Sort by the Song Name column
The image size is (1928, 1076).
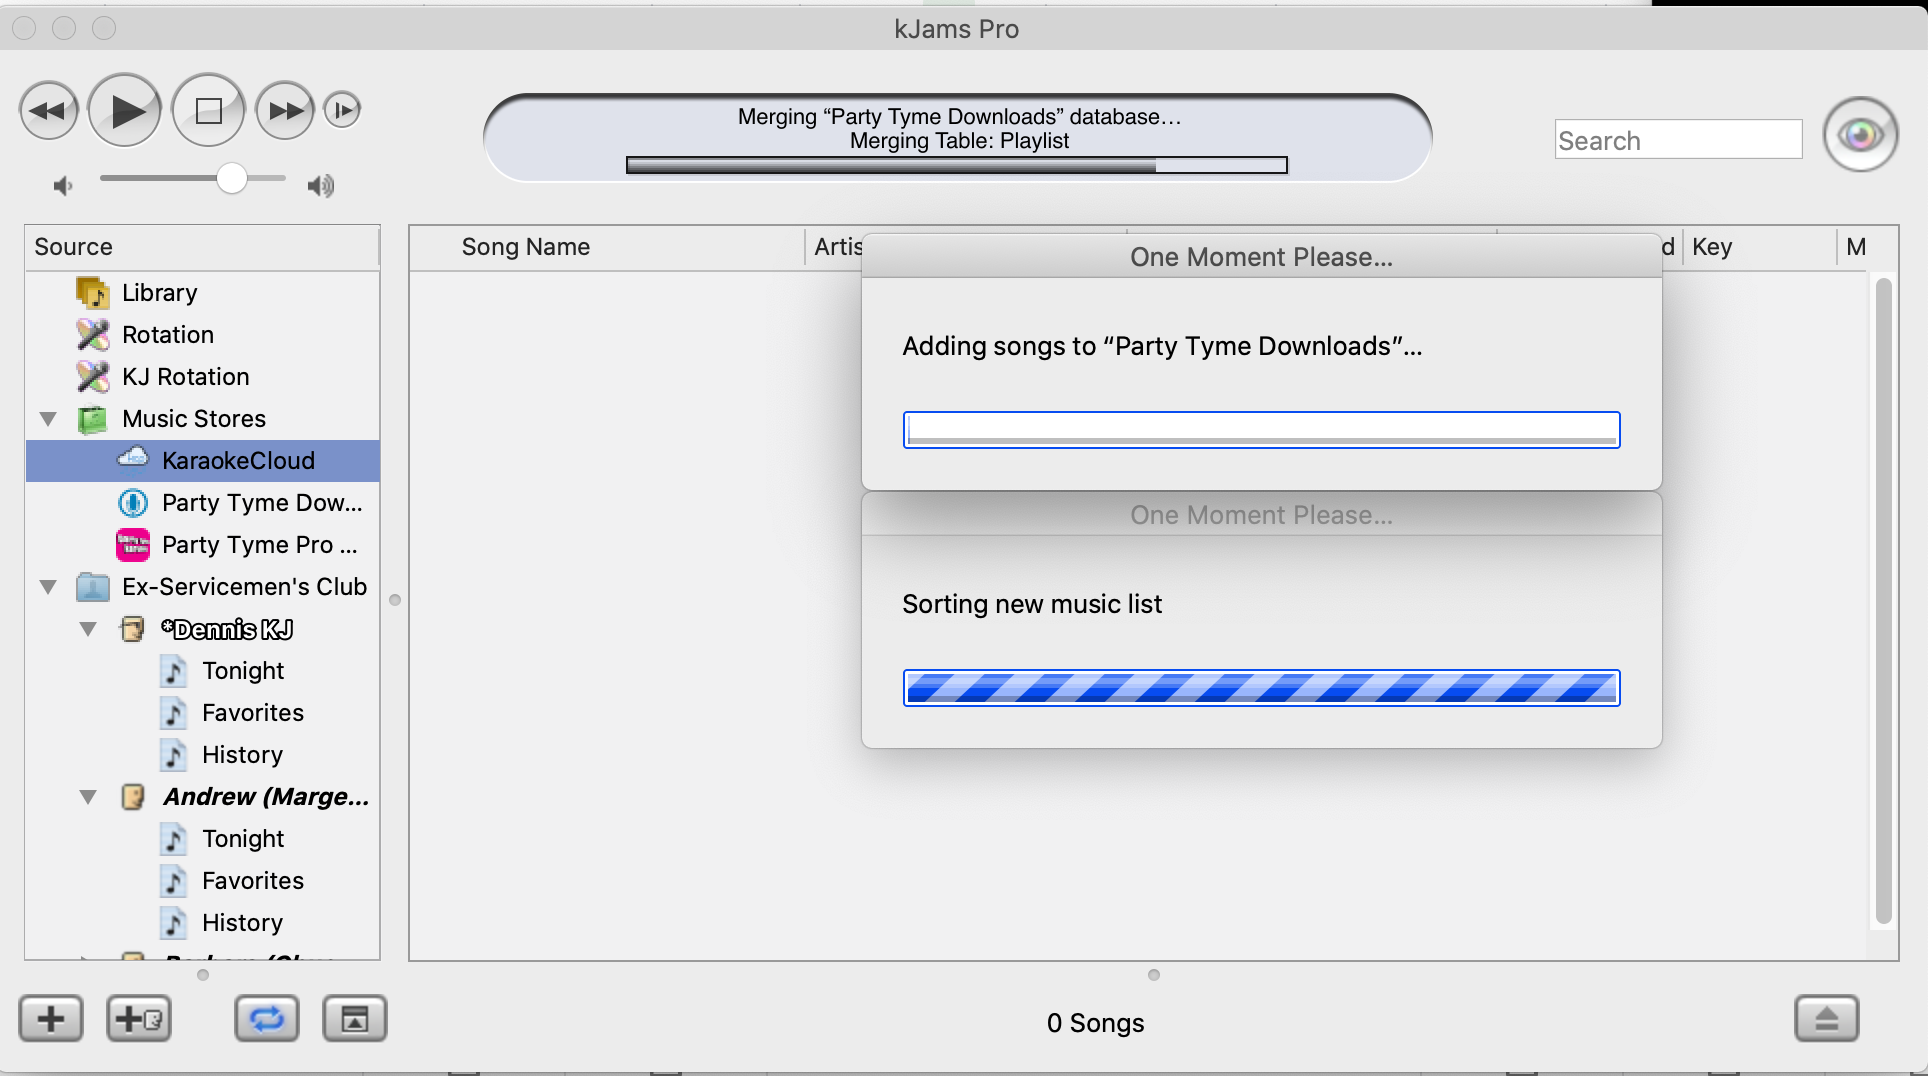pyautogui.click(x=525, y=247)
